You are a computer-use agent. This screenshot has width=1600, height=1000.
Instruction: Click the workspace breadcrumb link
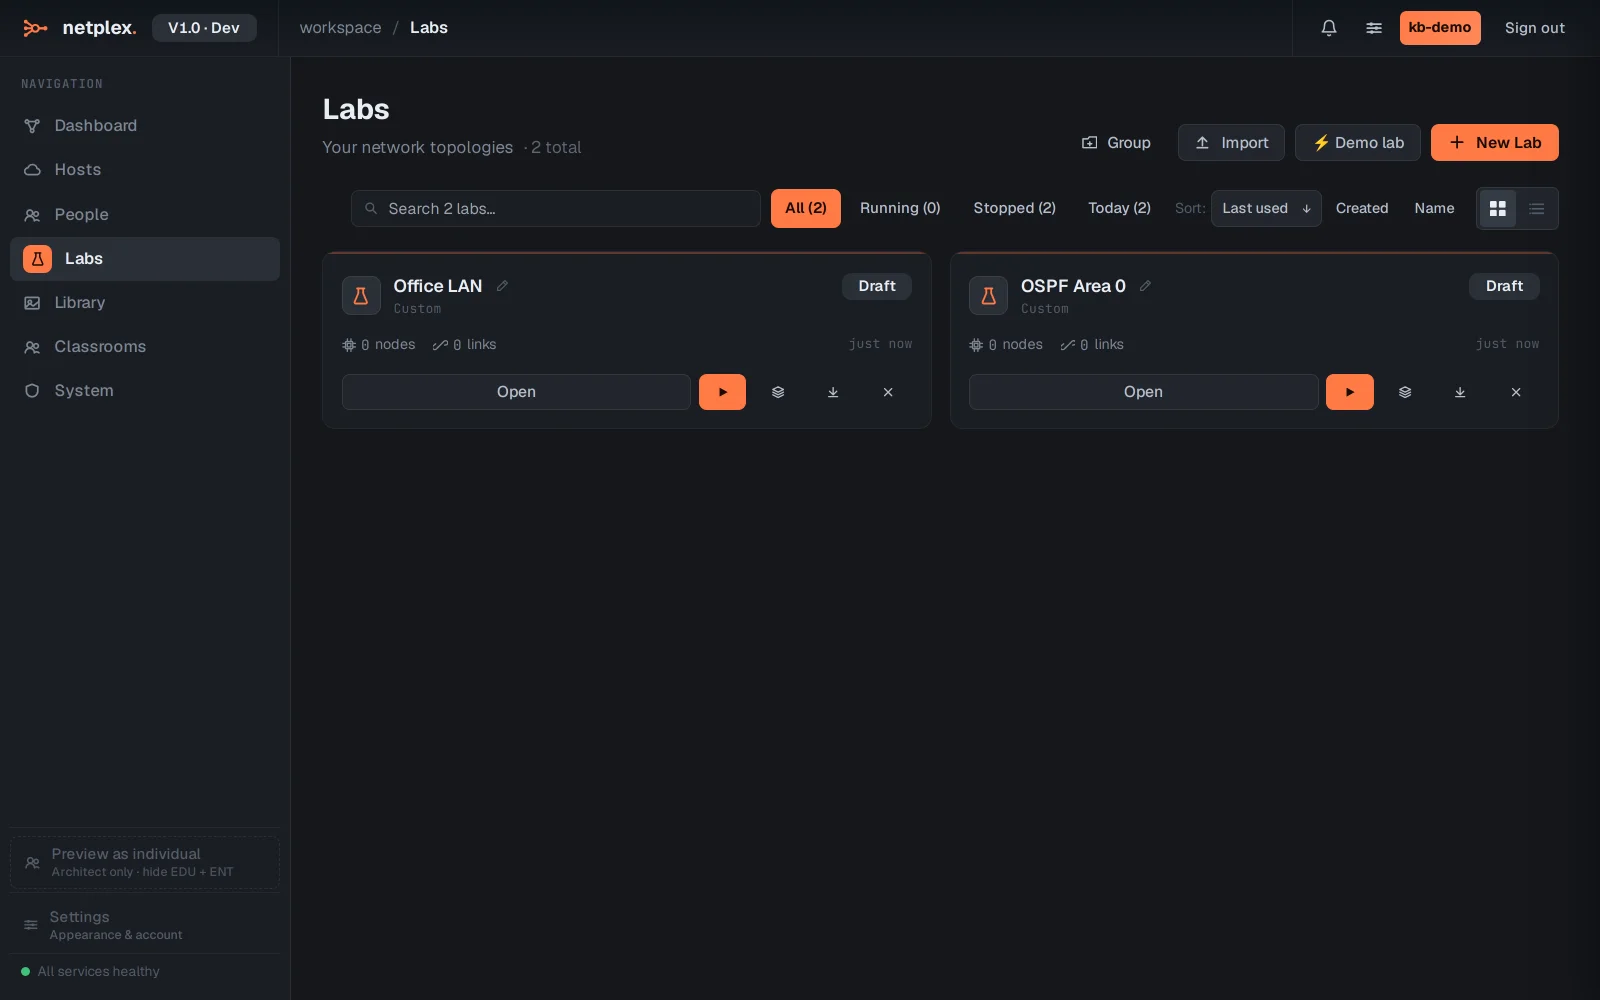point(340,28)
